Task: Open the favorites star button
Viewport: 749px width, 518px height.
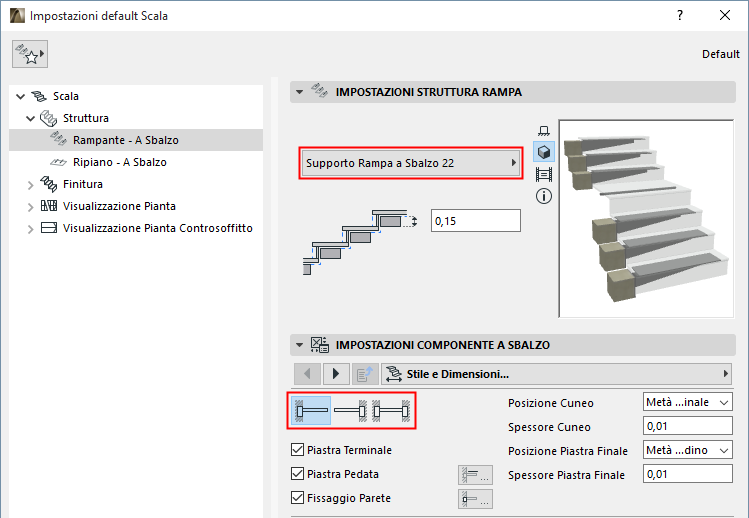Action: [30, 54]
